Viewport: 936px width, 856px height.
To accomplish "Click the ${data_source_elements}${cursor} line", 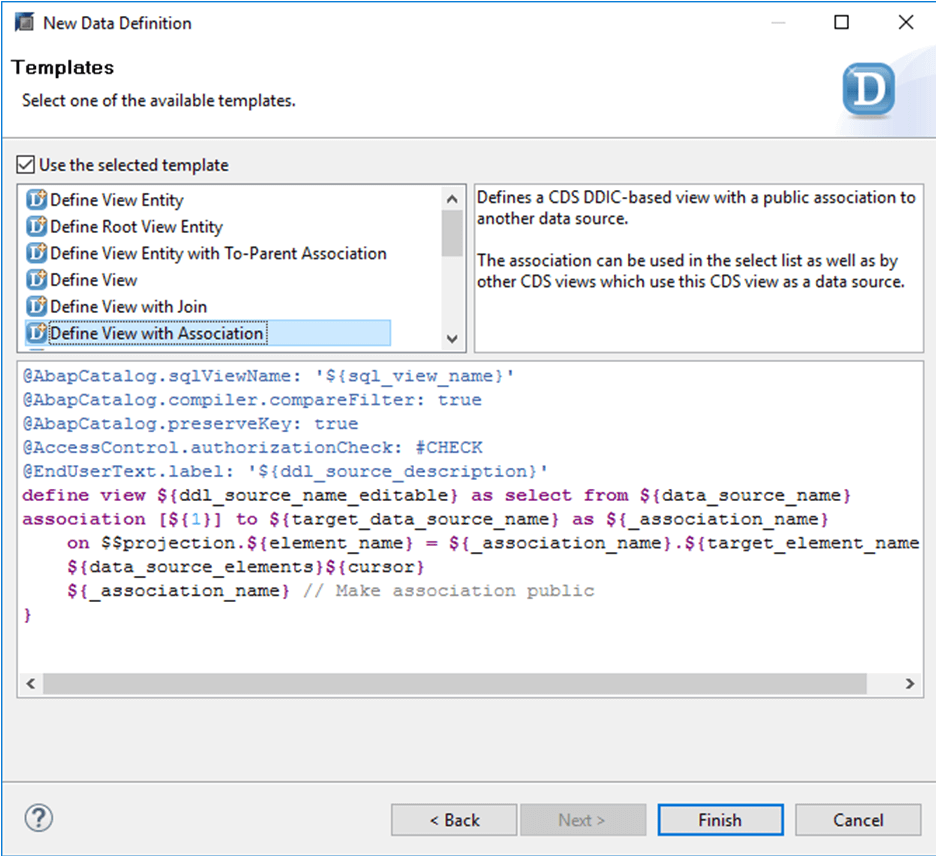I will (246, 567).
